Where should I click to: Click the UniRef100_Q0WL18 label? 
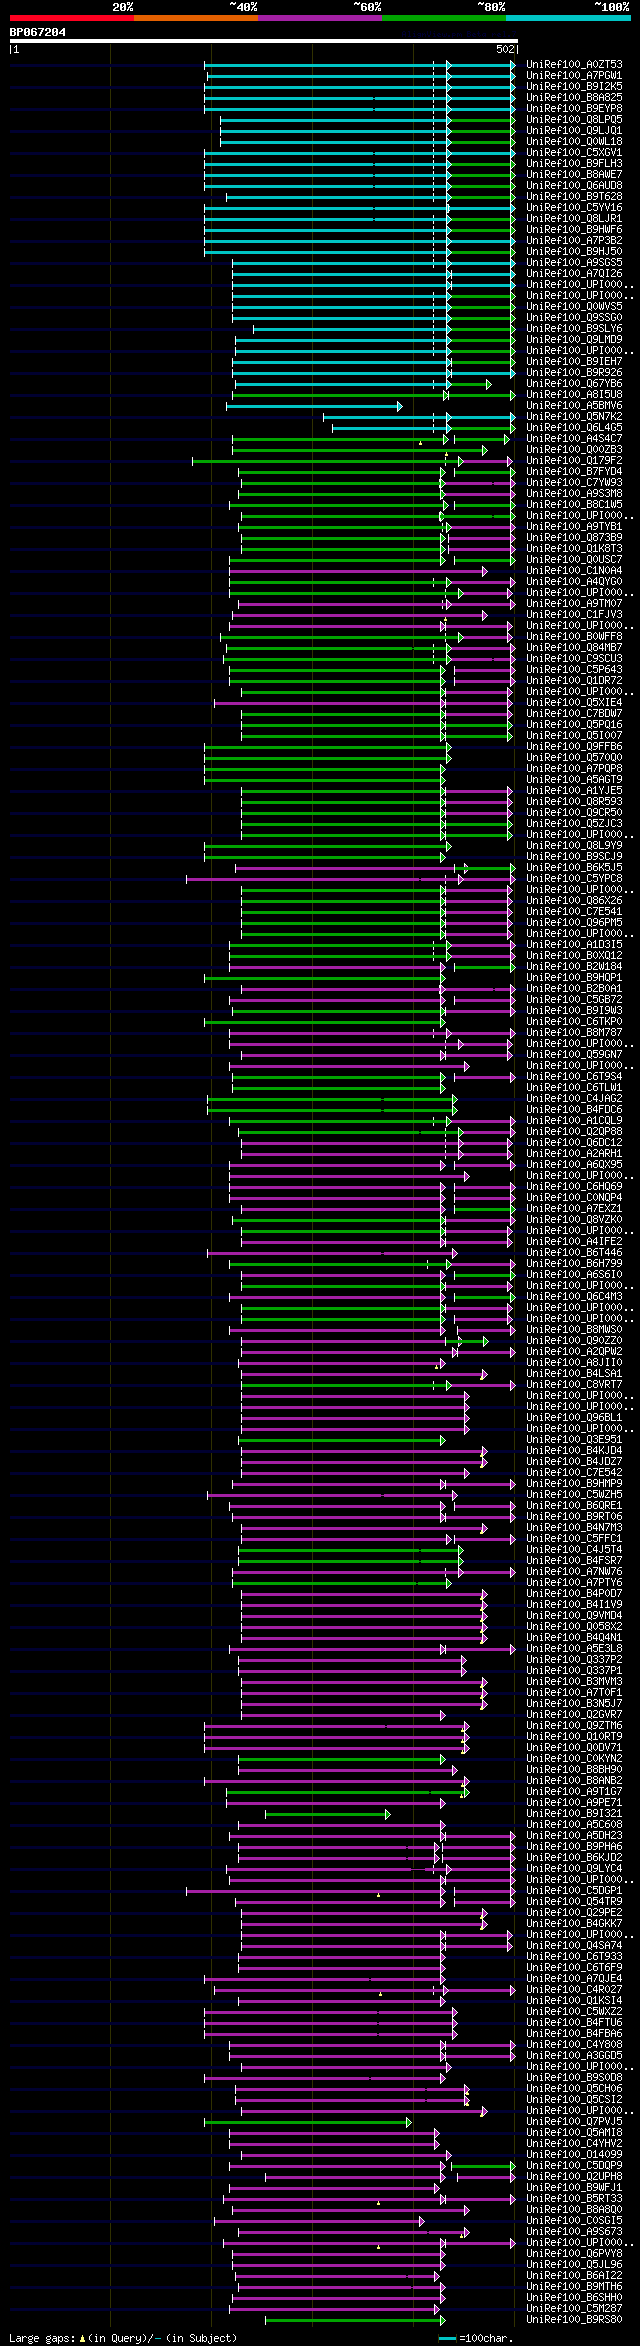coord(574,141)
